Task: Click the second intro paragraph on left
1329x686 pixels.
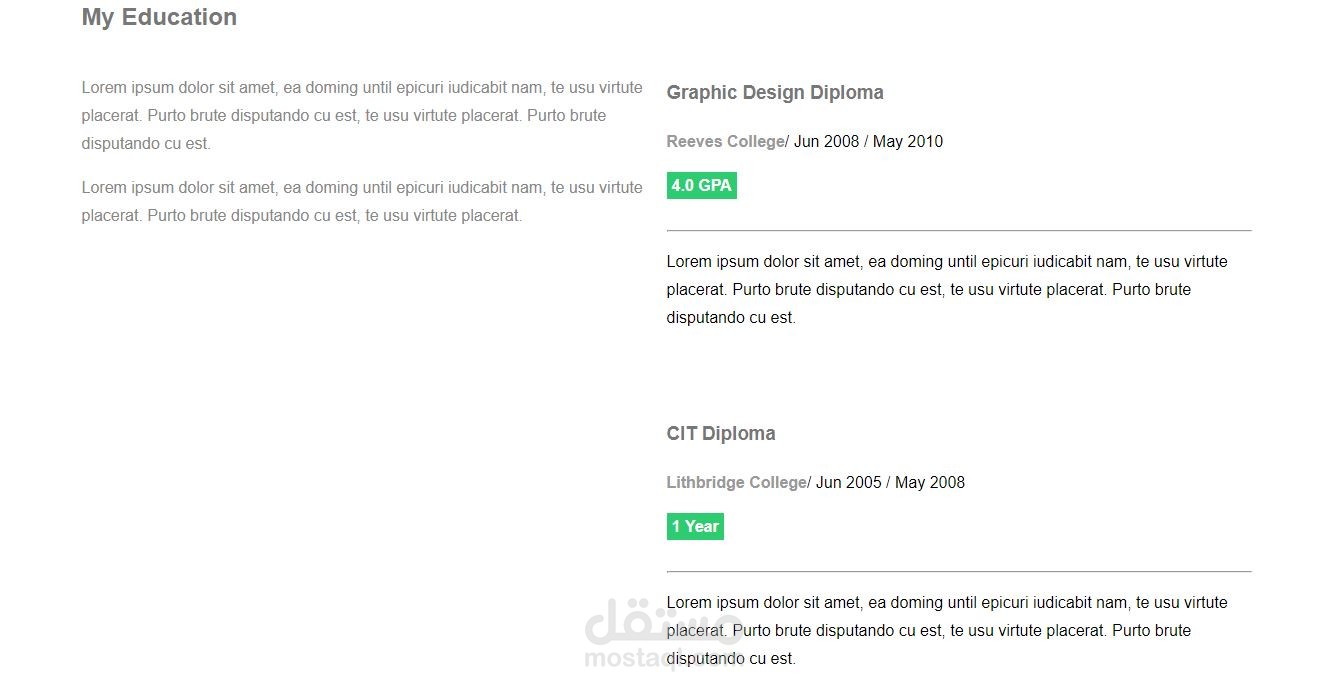Action: (x=362, y=202)
